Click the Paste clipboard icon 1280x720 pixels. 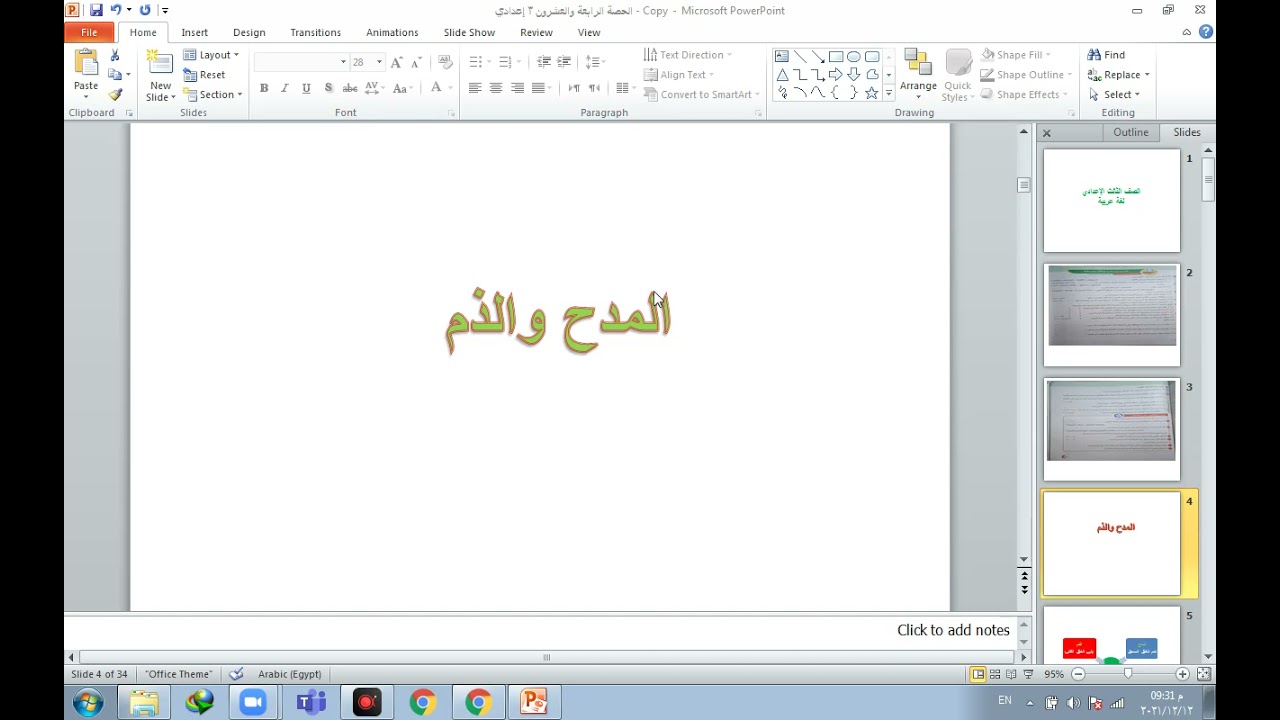click(86, 62)
